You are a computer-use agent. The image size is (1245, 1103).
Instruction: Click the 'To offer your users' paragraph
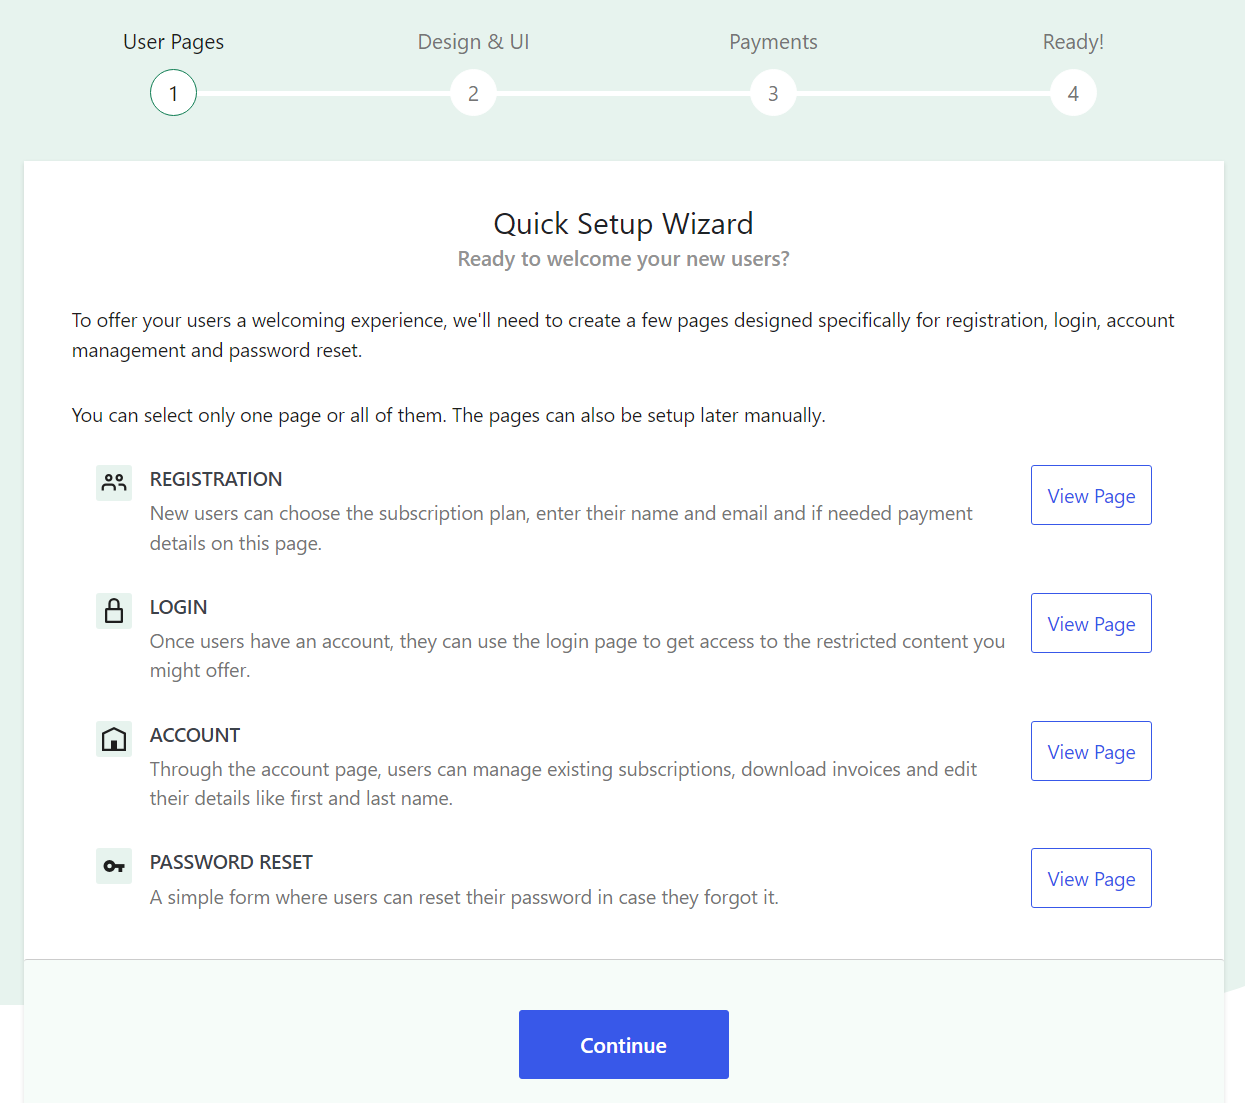(x=623, y=335)
